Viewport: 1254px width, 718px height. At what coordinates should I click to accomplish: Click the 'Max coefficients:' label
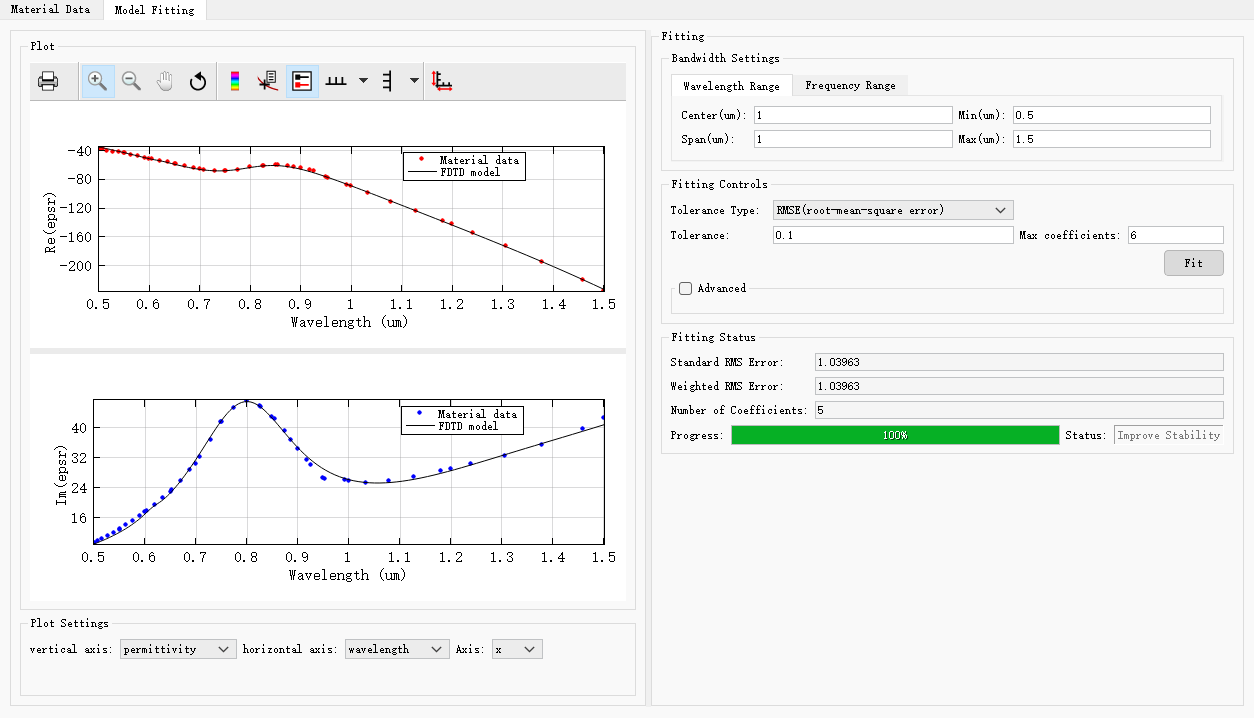(x=1069, y=235)
